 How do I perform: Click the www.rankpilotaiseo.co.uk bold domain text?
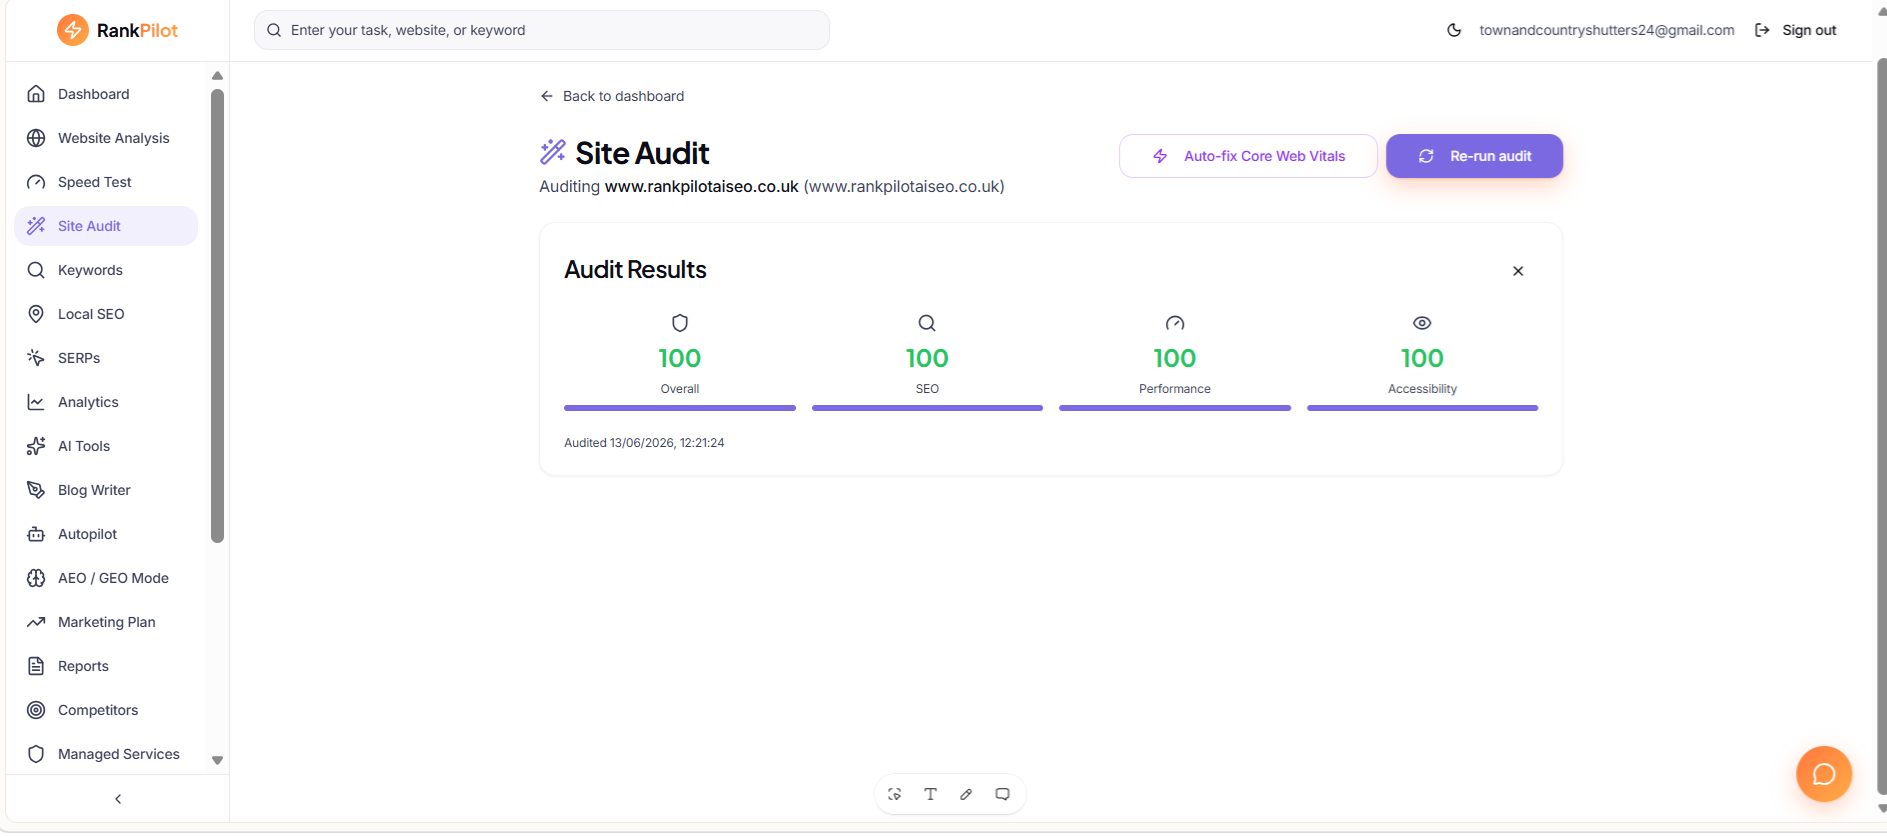point(702,186)
